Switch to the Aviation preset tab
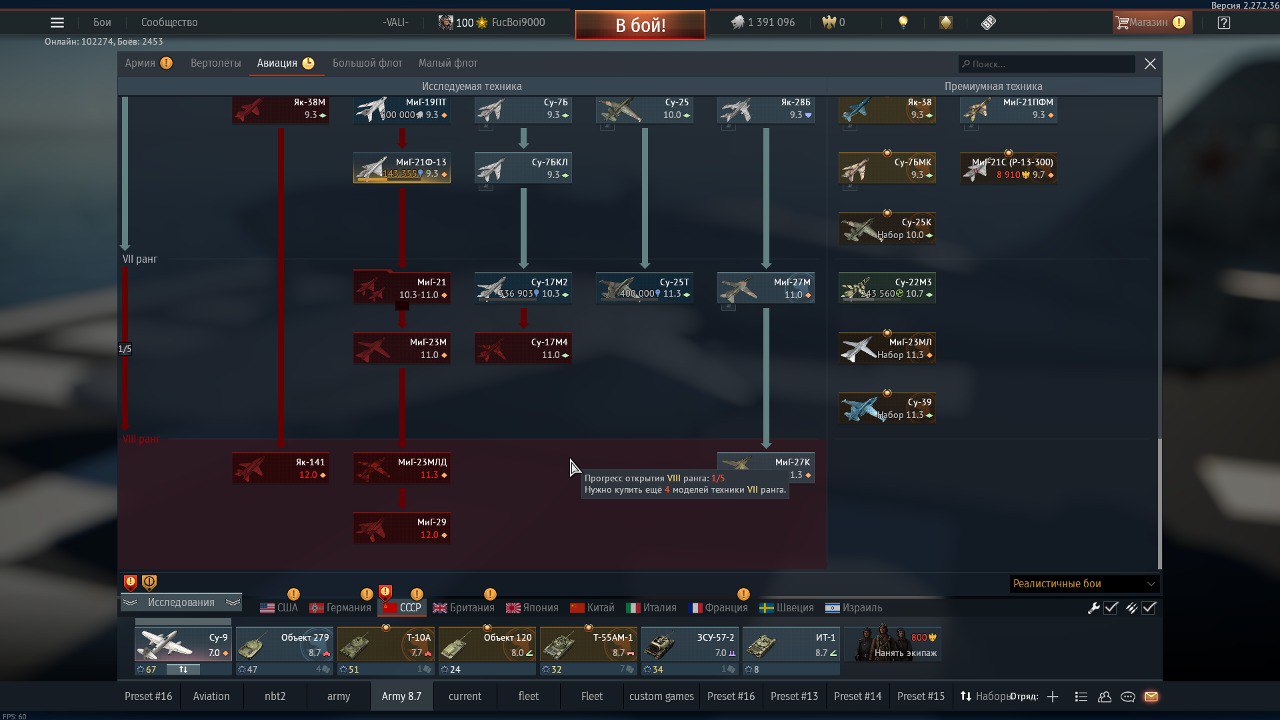1280x720 pixels. 211,696
